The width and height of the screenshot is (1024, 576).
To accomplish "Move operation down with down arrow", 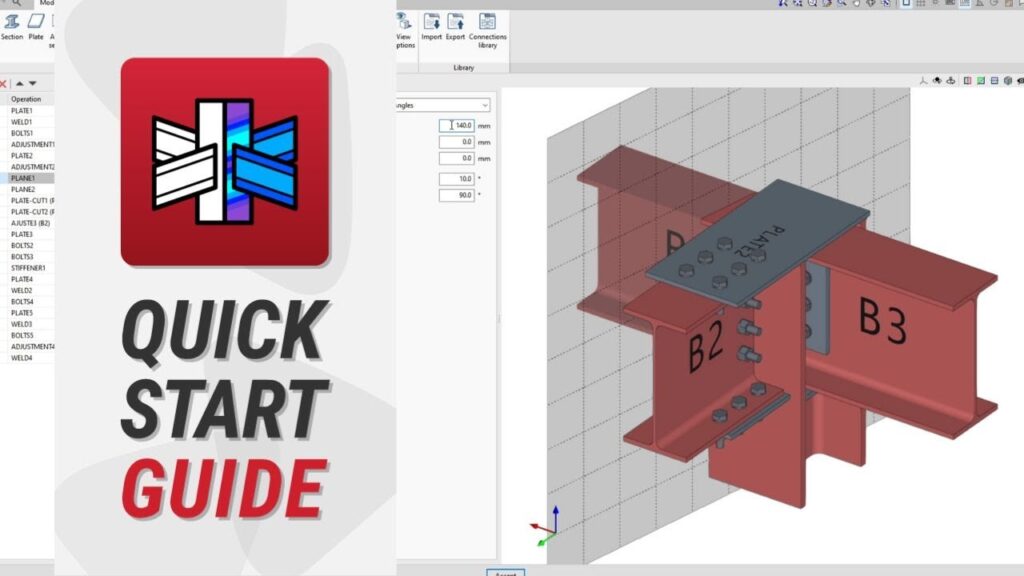I will [32, 84].
